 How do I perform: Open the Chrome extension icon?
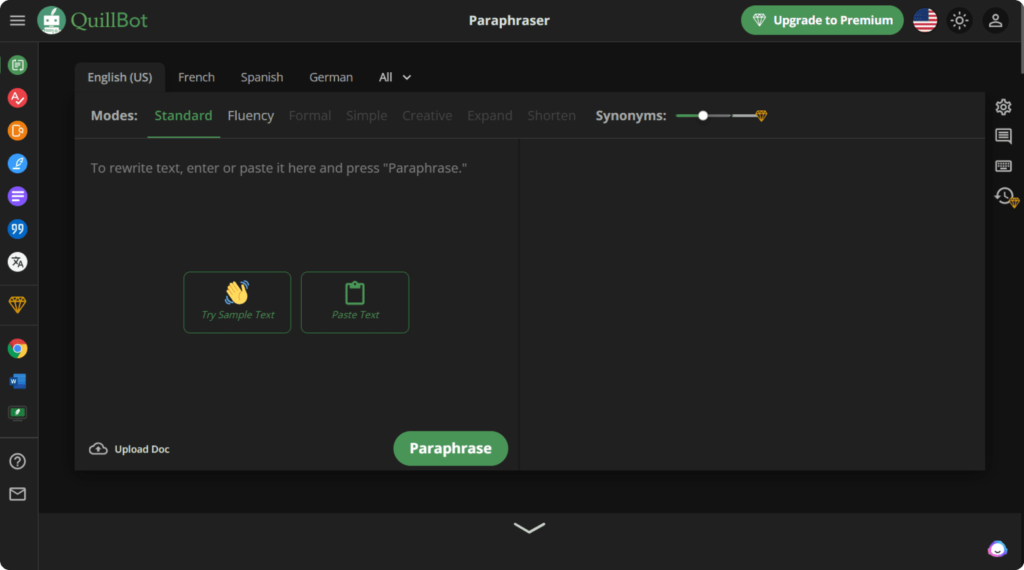pos(18,349)
